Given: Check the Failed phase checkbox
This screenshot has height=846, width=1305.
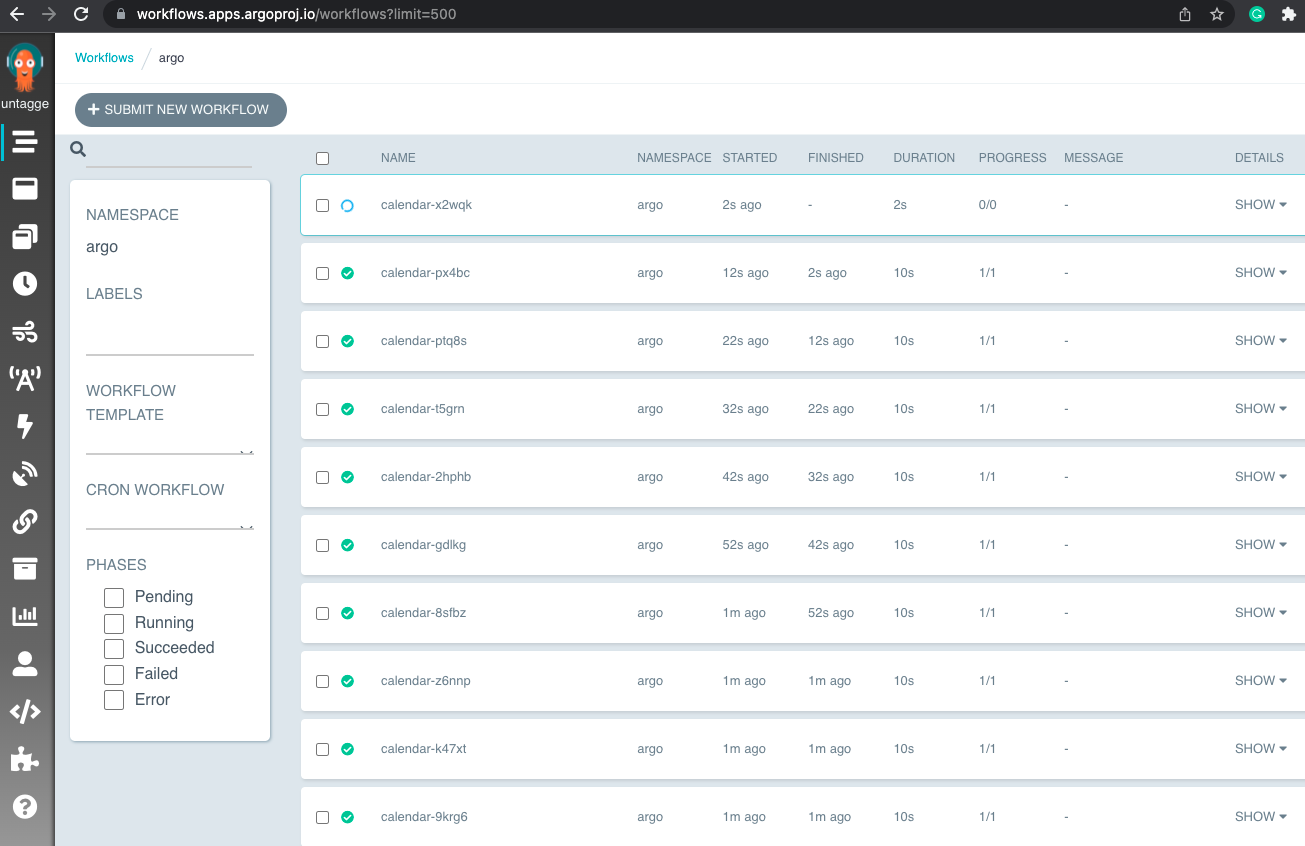Looking at the screenshot, I should coord(113,674).
